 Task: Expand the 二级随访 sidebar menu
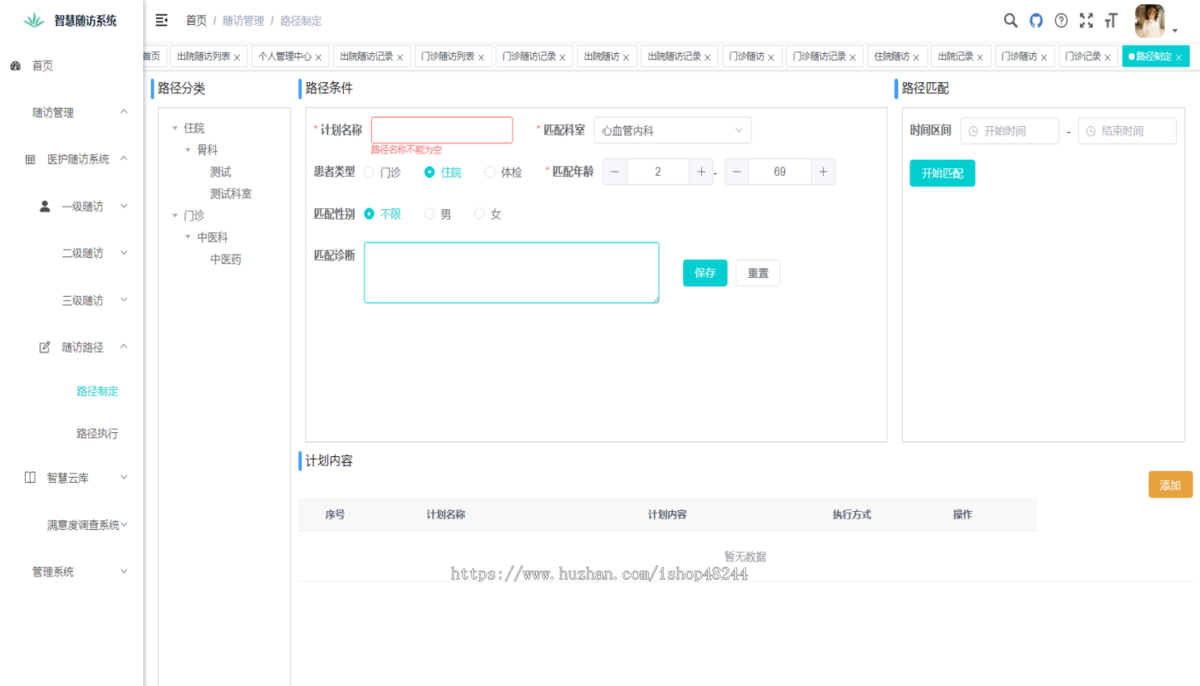[x=124, y=253]
